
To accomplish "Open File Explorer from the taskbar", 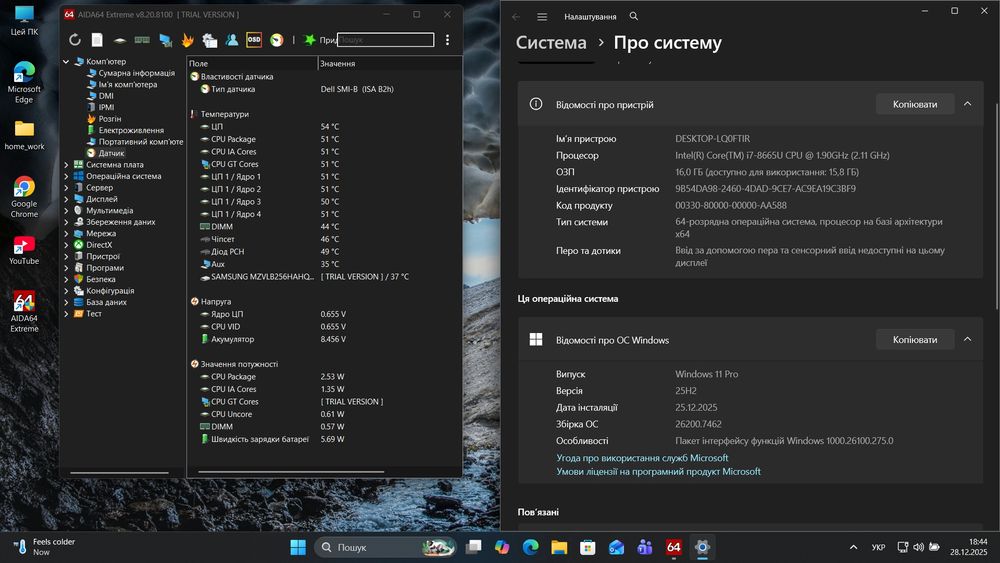I will [x=559, y=547].
